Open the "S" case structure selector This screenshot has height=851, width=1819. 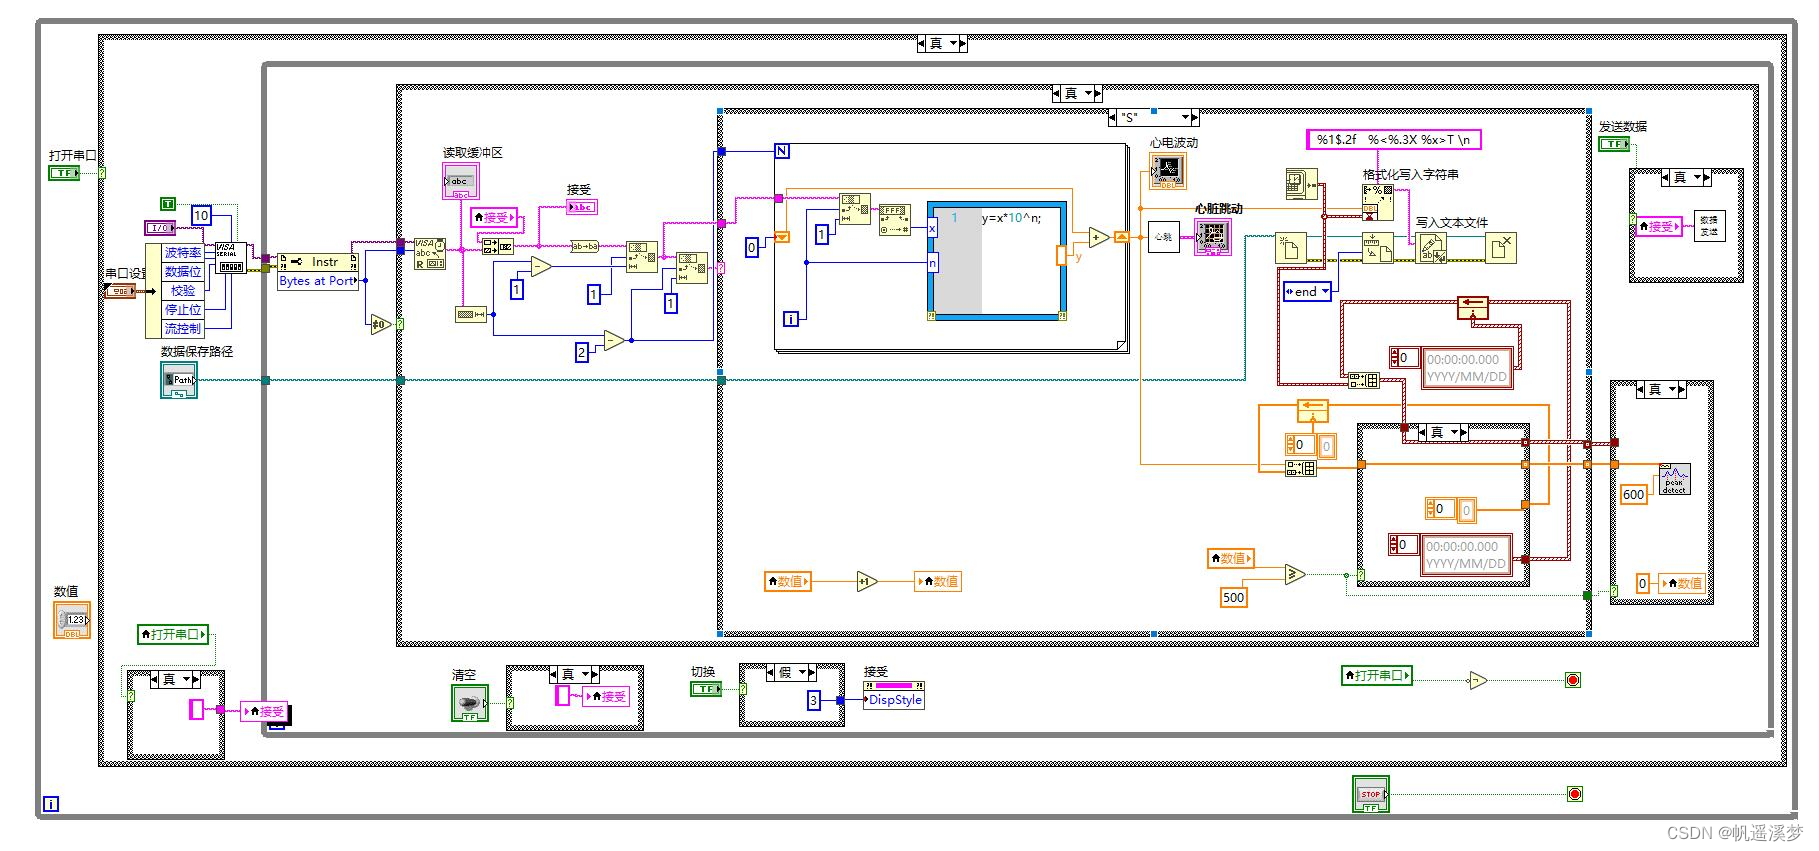click(x=1153, y=117)
